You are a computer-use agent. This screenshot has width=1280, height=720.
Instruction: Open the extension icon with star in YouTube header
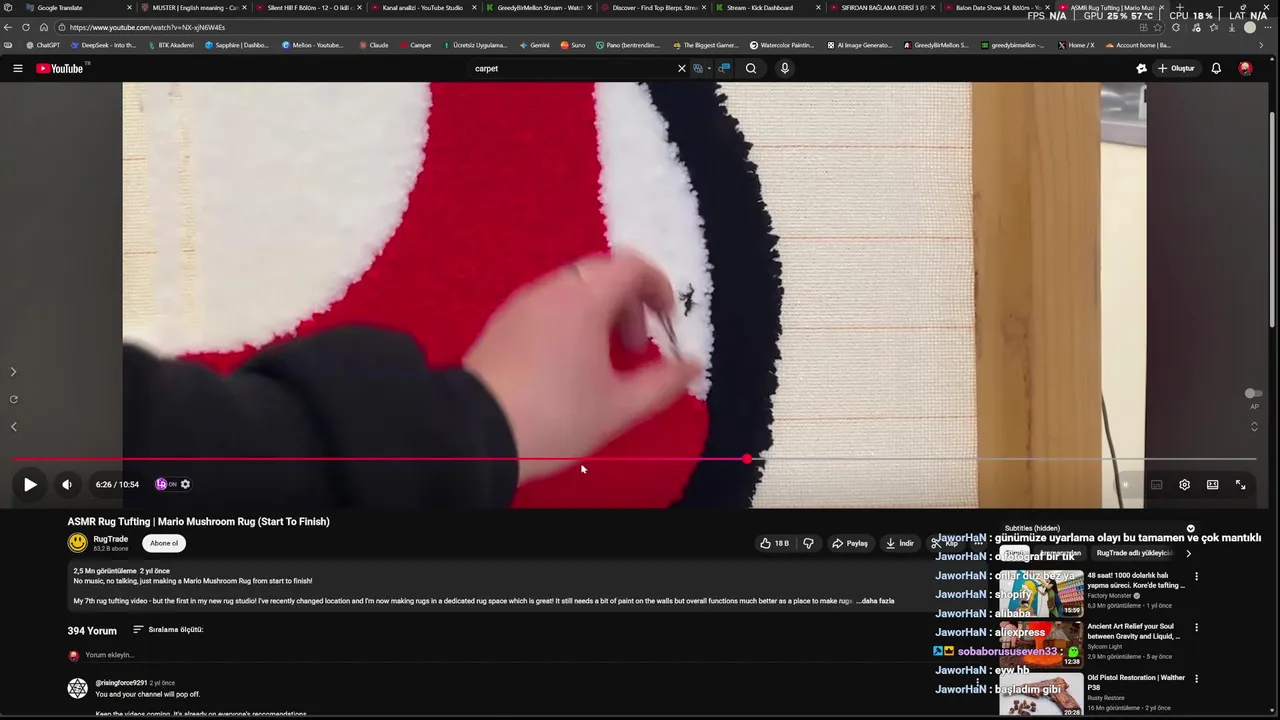[x=1141, y=68]
